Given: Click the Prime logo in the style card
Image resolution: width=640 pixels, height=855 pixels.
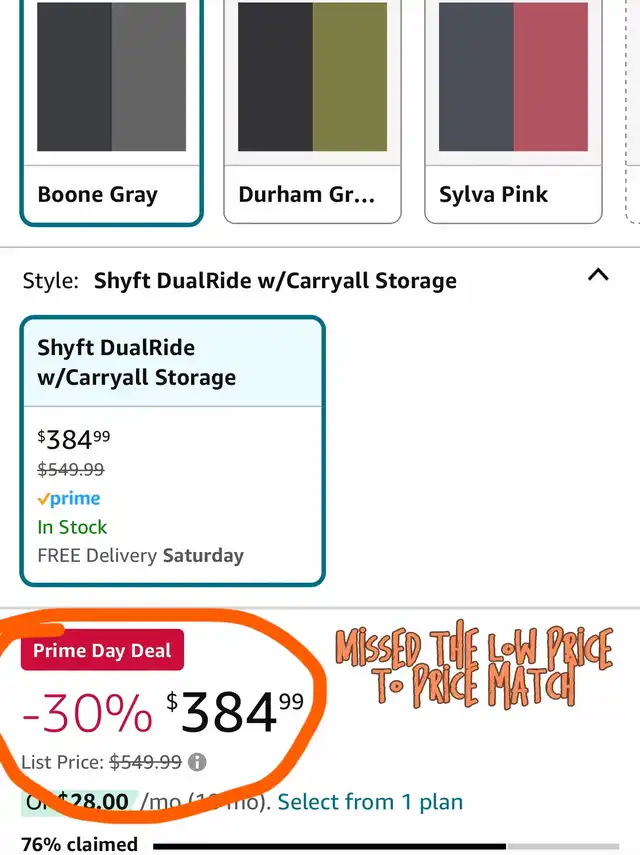Looking at the screenshot, I should coord(69,498).
